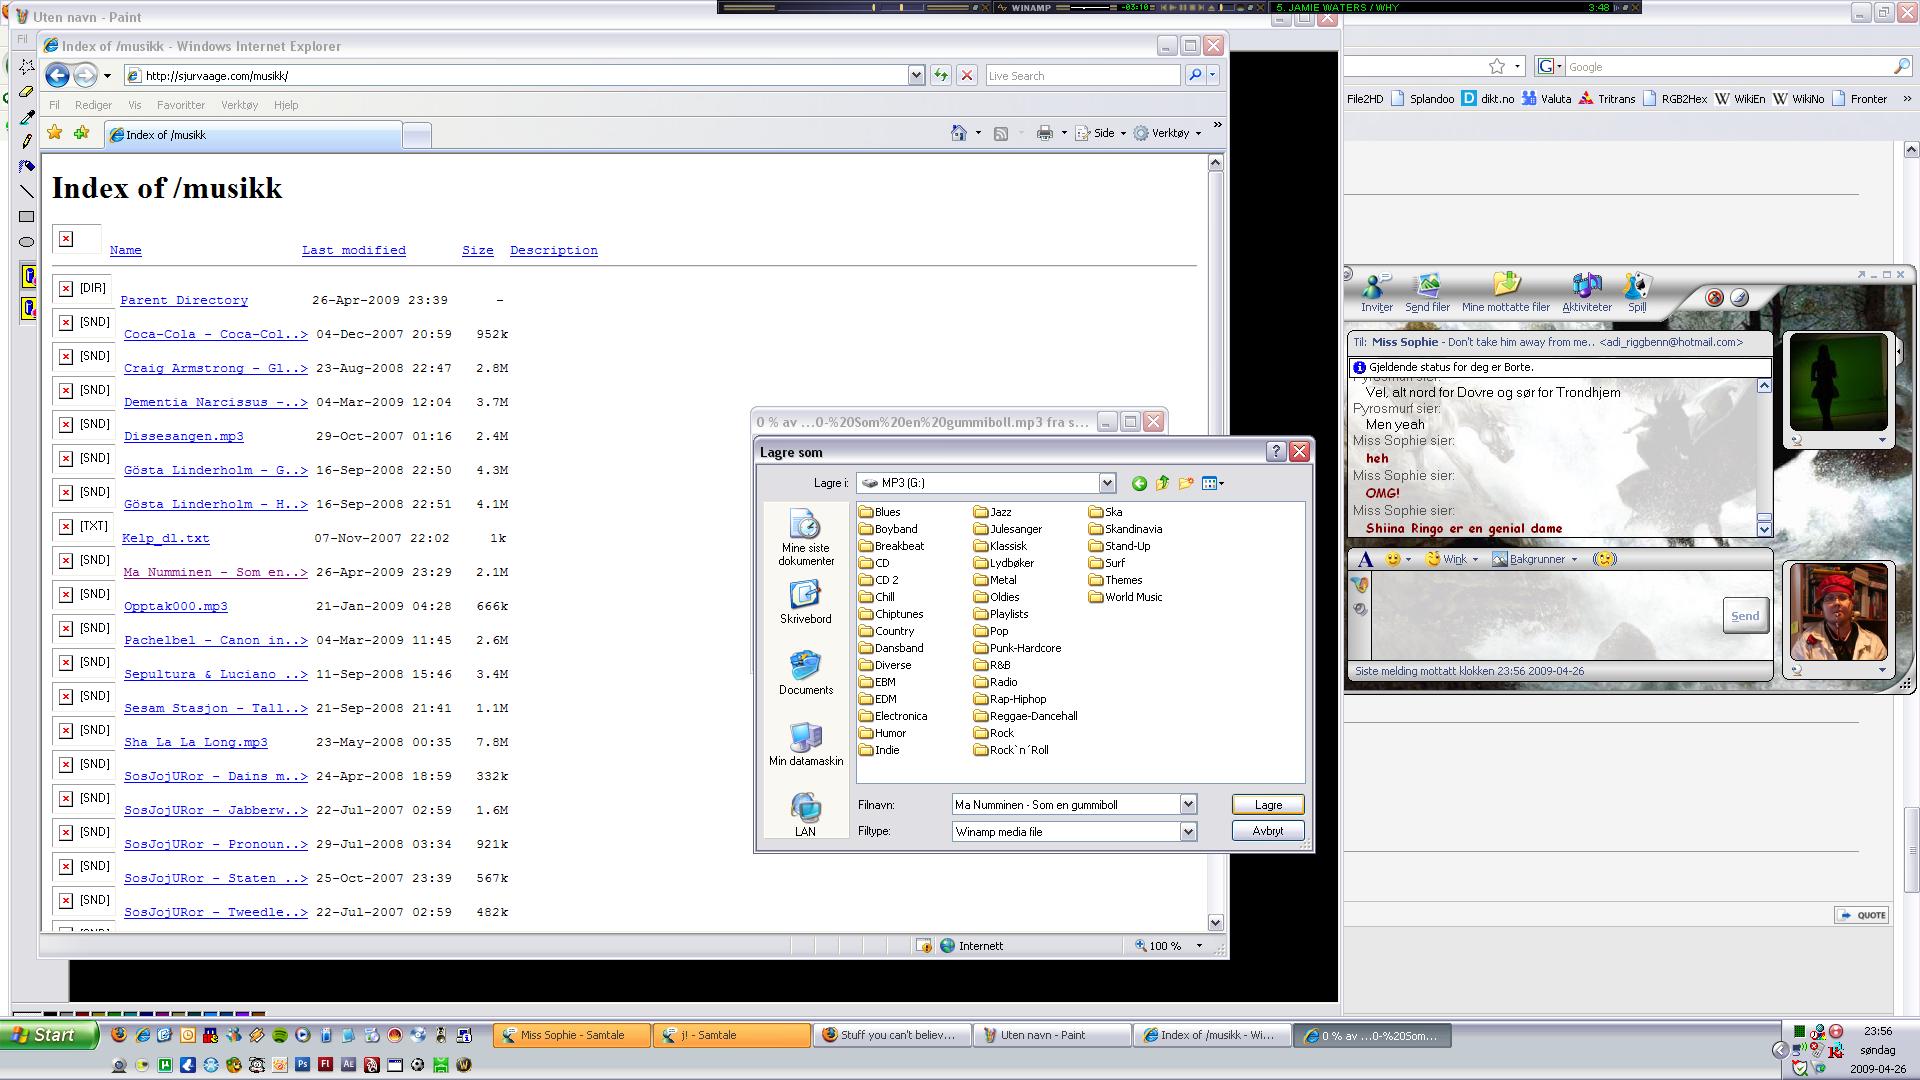This screenshot has height=1080, width=1920.
Task: Open the IE Verktøy toolbar dropdown
Action: 1168,133
